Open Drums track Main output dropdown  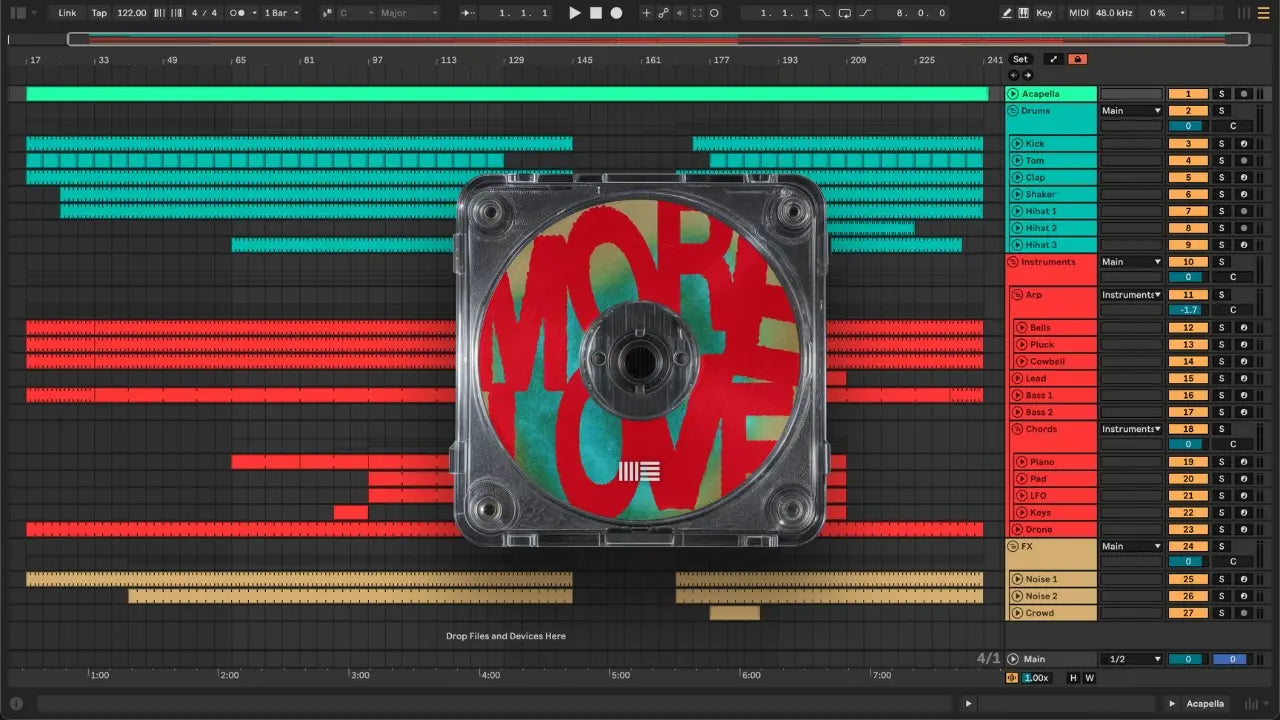pyautogui.click(x=1131, y=111)
